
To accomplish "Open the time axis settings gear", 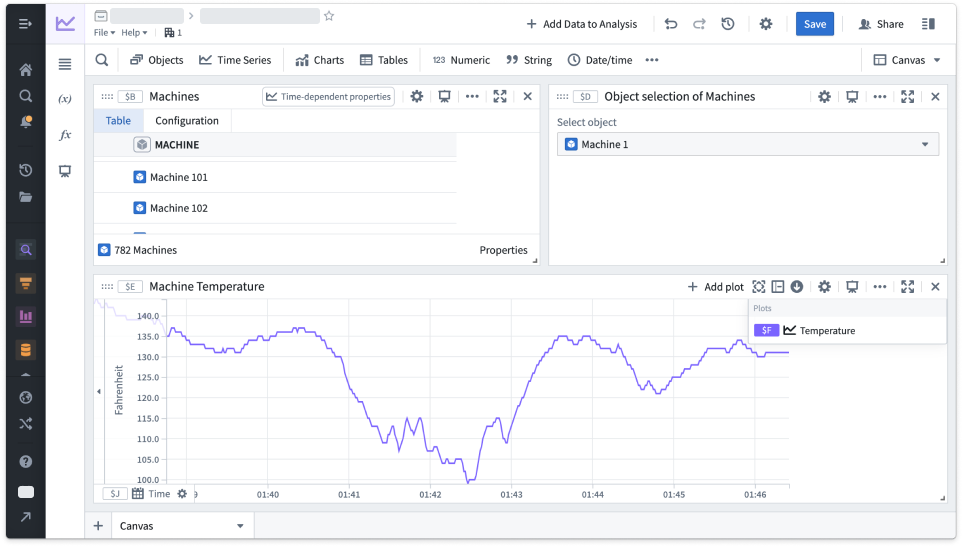I will point(182,494).
